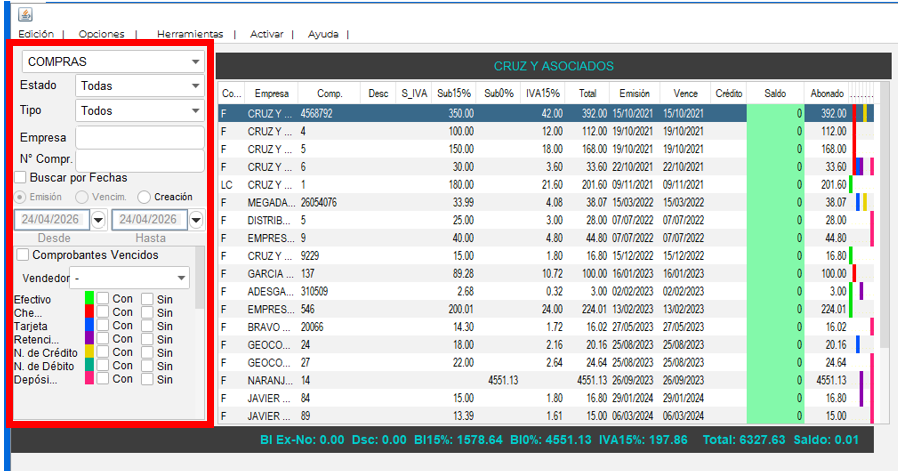This screenshot has height=471, width=898.
Task: Select the Creación radio button
Action: [x=144, y=197]
